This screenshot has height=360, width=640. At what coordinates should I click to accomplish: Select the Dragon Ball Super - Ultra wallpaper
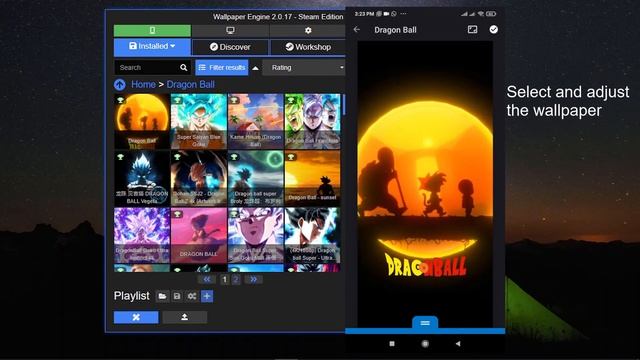click(x=313, y=235)
